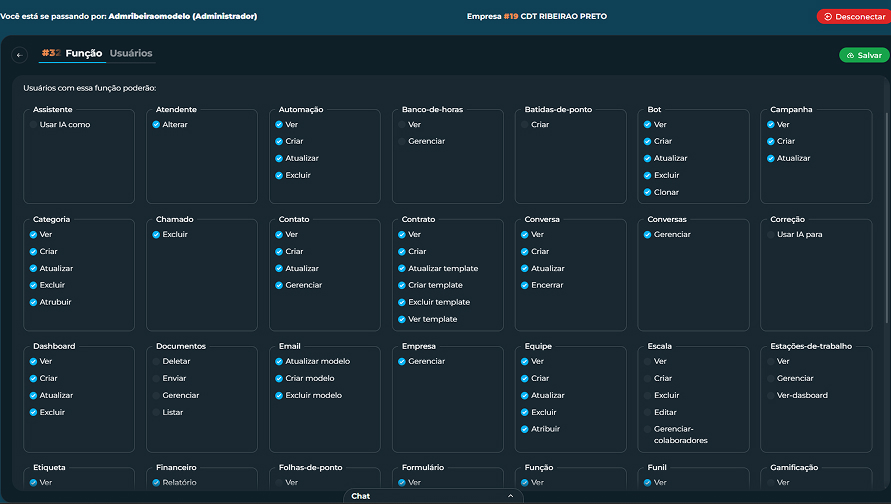Check Documentos Enviar permission
Viewport: 891px width, 504px height.
[x=156, y=378]
